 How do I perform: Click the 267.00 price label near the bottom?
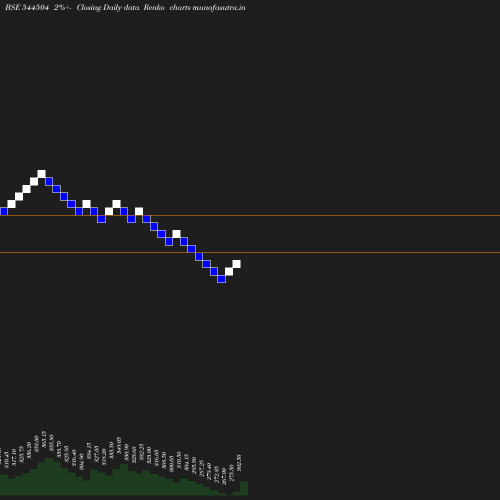pyautogui.click(x=224, y=477)
